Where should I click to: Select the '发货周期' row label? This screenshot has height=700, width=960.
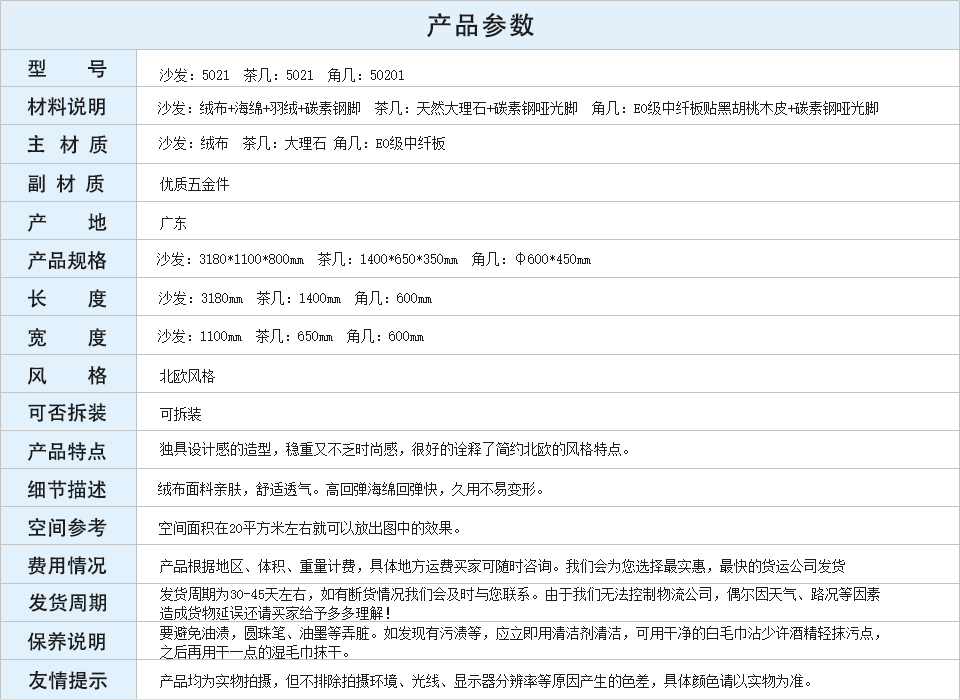[x=67, y=603]
